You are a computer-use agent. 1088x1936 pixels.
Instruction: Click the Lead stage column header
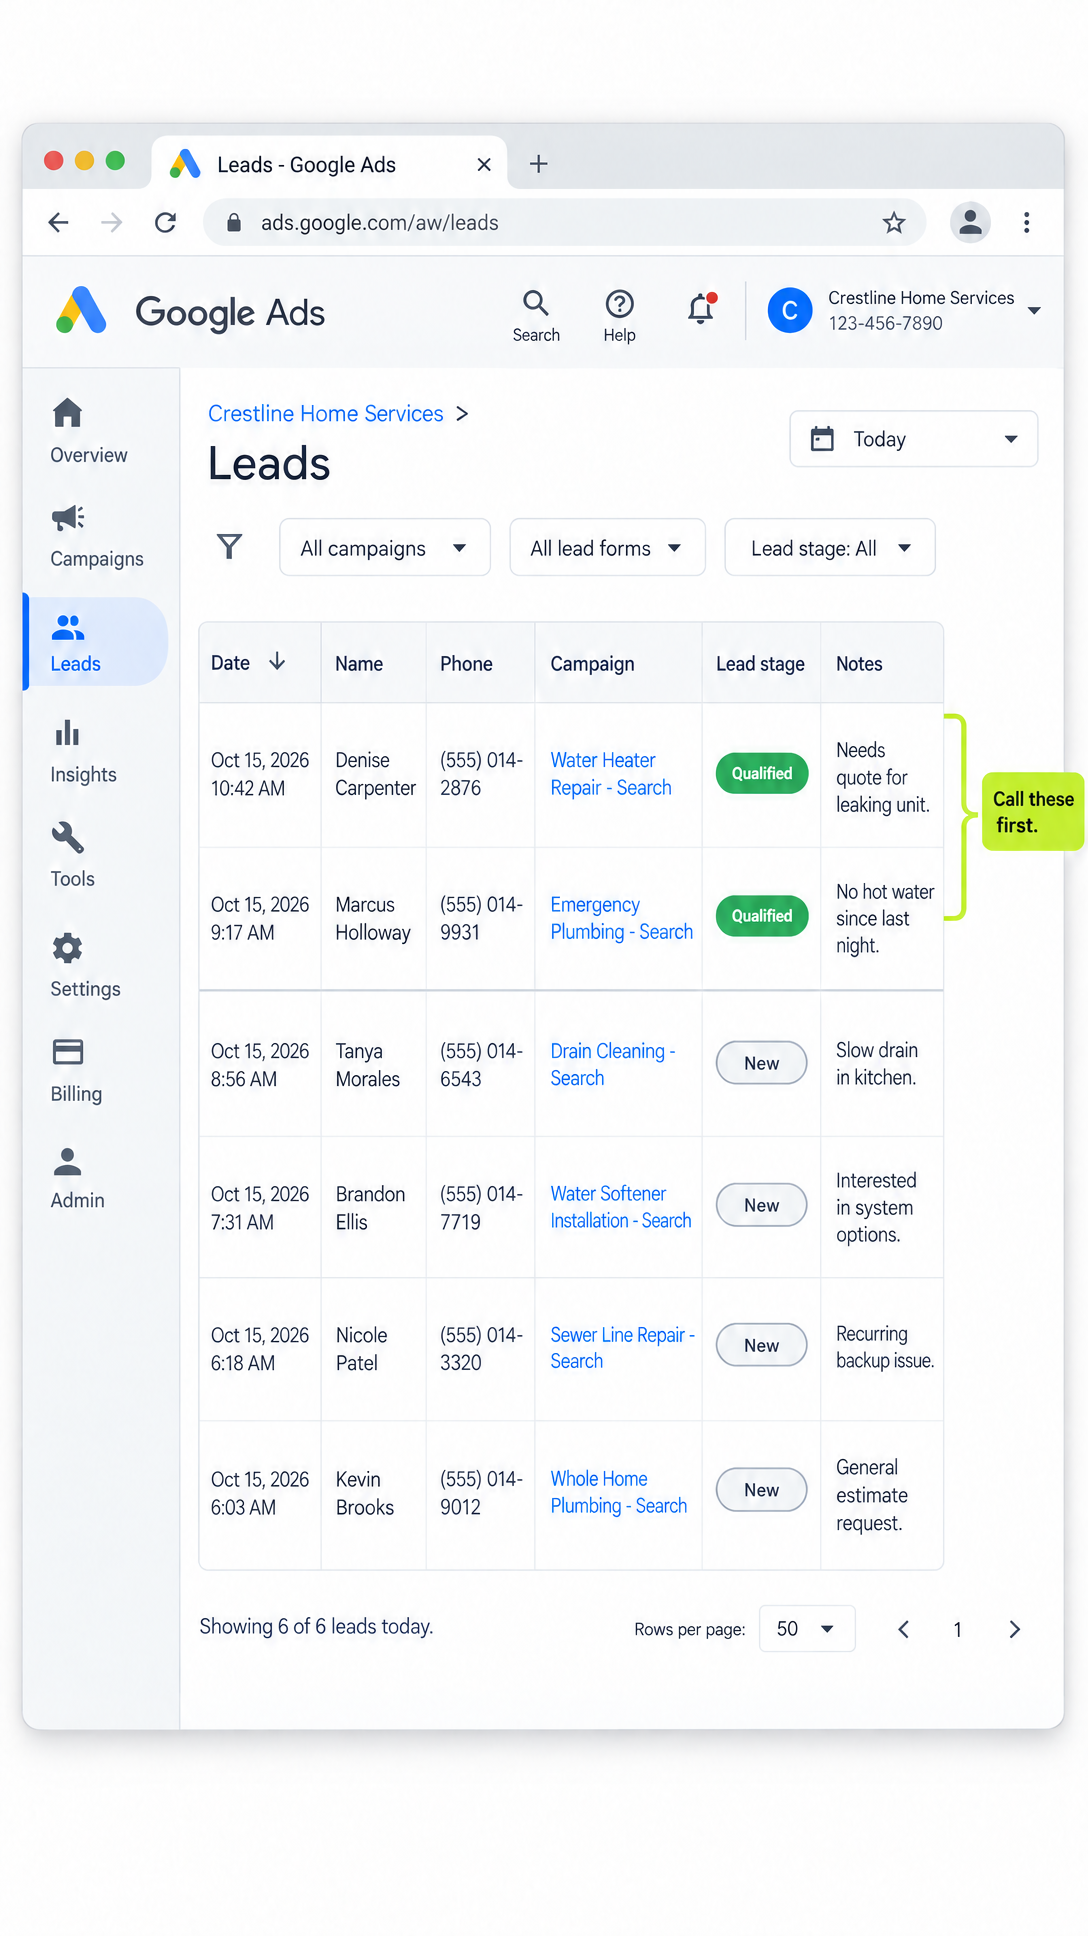pyautogui.click(x=760, y=663)
